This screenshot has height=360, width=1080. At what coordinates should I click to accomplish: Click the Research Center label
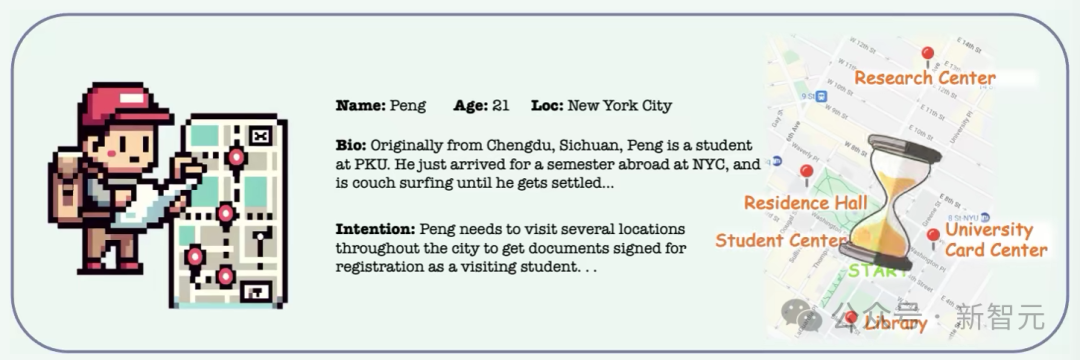pyautogui.click(x=925, y=78)
